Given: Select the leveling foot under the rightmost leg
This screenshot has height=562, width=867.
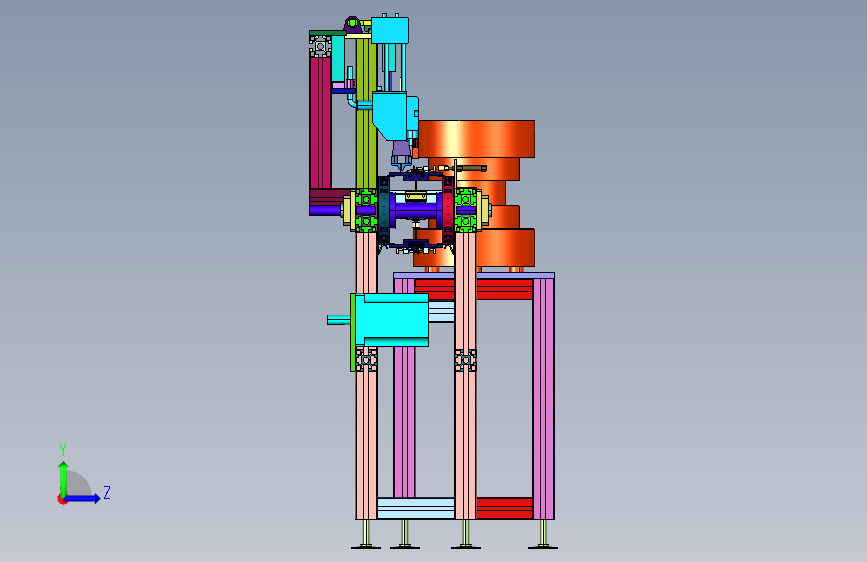Looking at the screenshot, I should click(543, 535).
